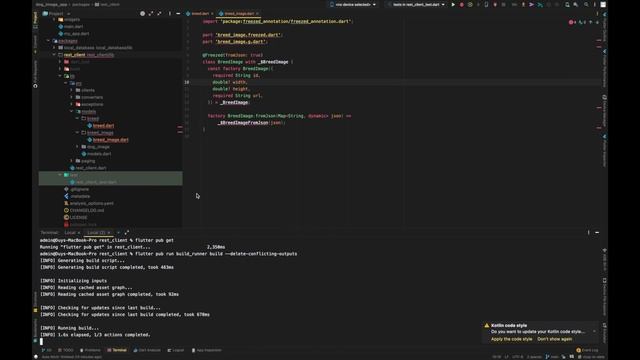The height and width of the screenshot is (360, 640).
Task: Open Terminal panel options menu
Action: (x=588, y=233)
